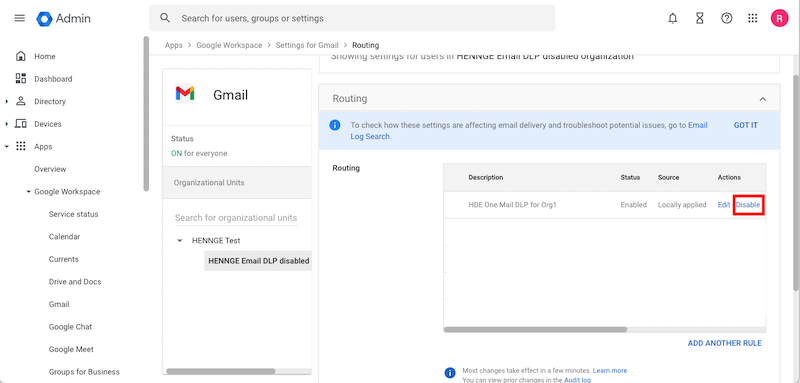Image resolution: width=800 pixels, height=383 pixels.
Task: Click the Description column header
Action: tap(486, 177)
